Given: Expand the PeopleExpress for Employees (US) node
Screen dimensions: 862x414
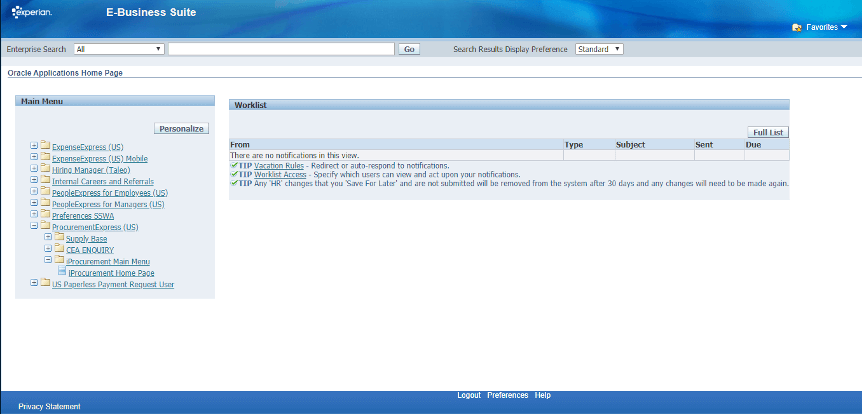Looking at the screenshot, I should click(34, 192).
